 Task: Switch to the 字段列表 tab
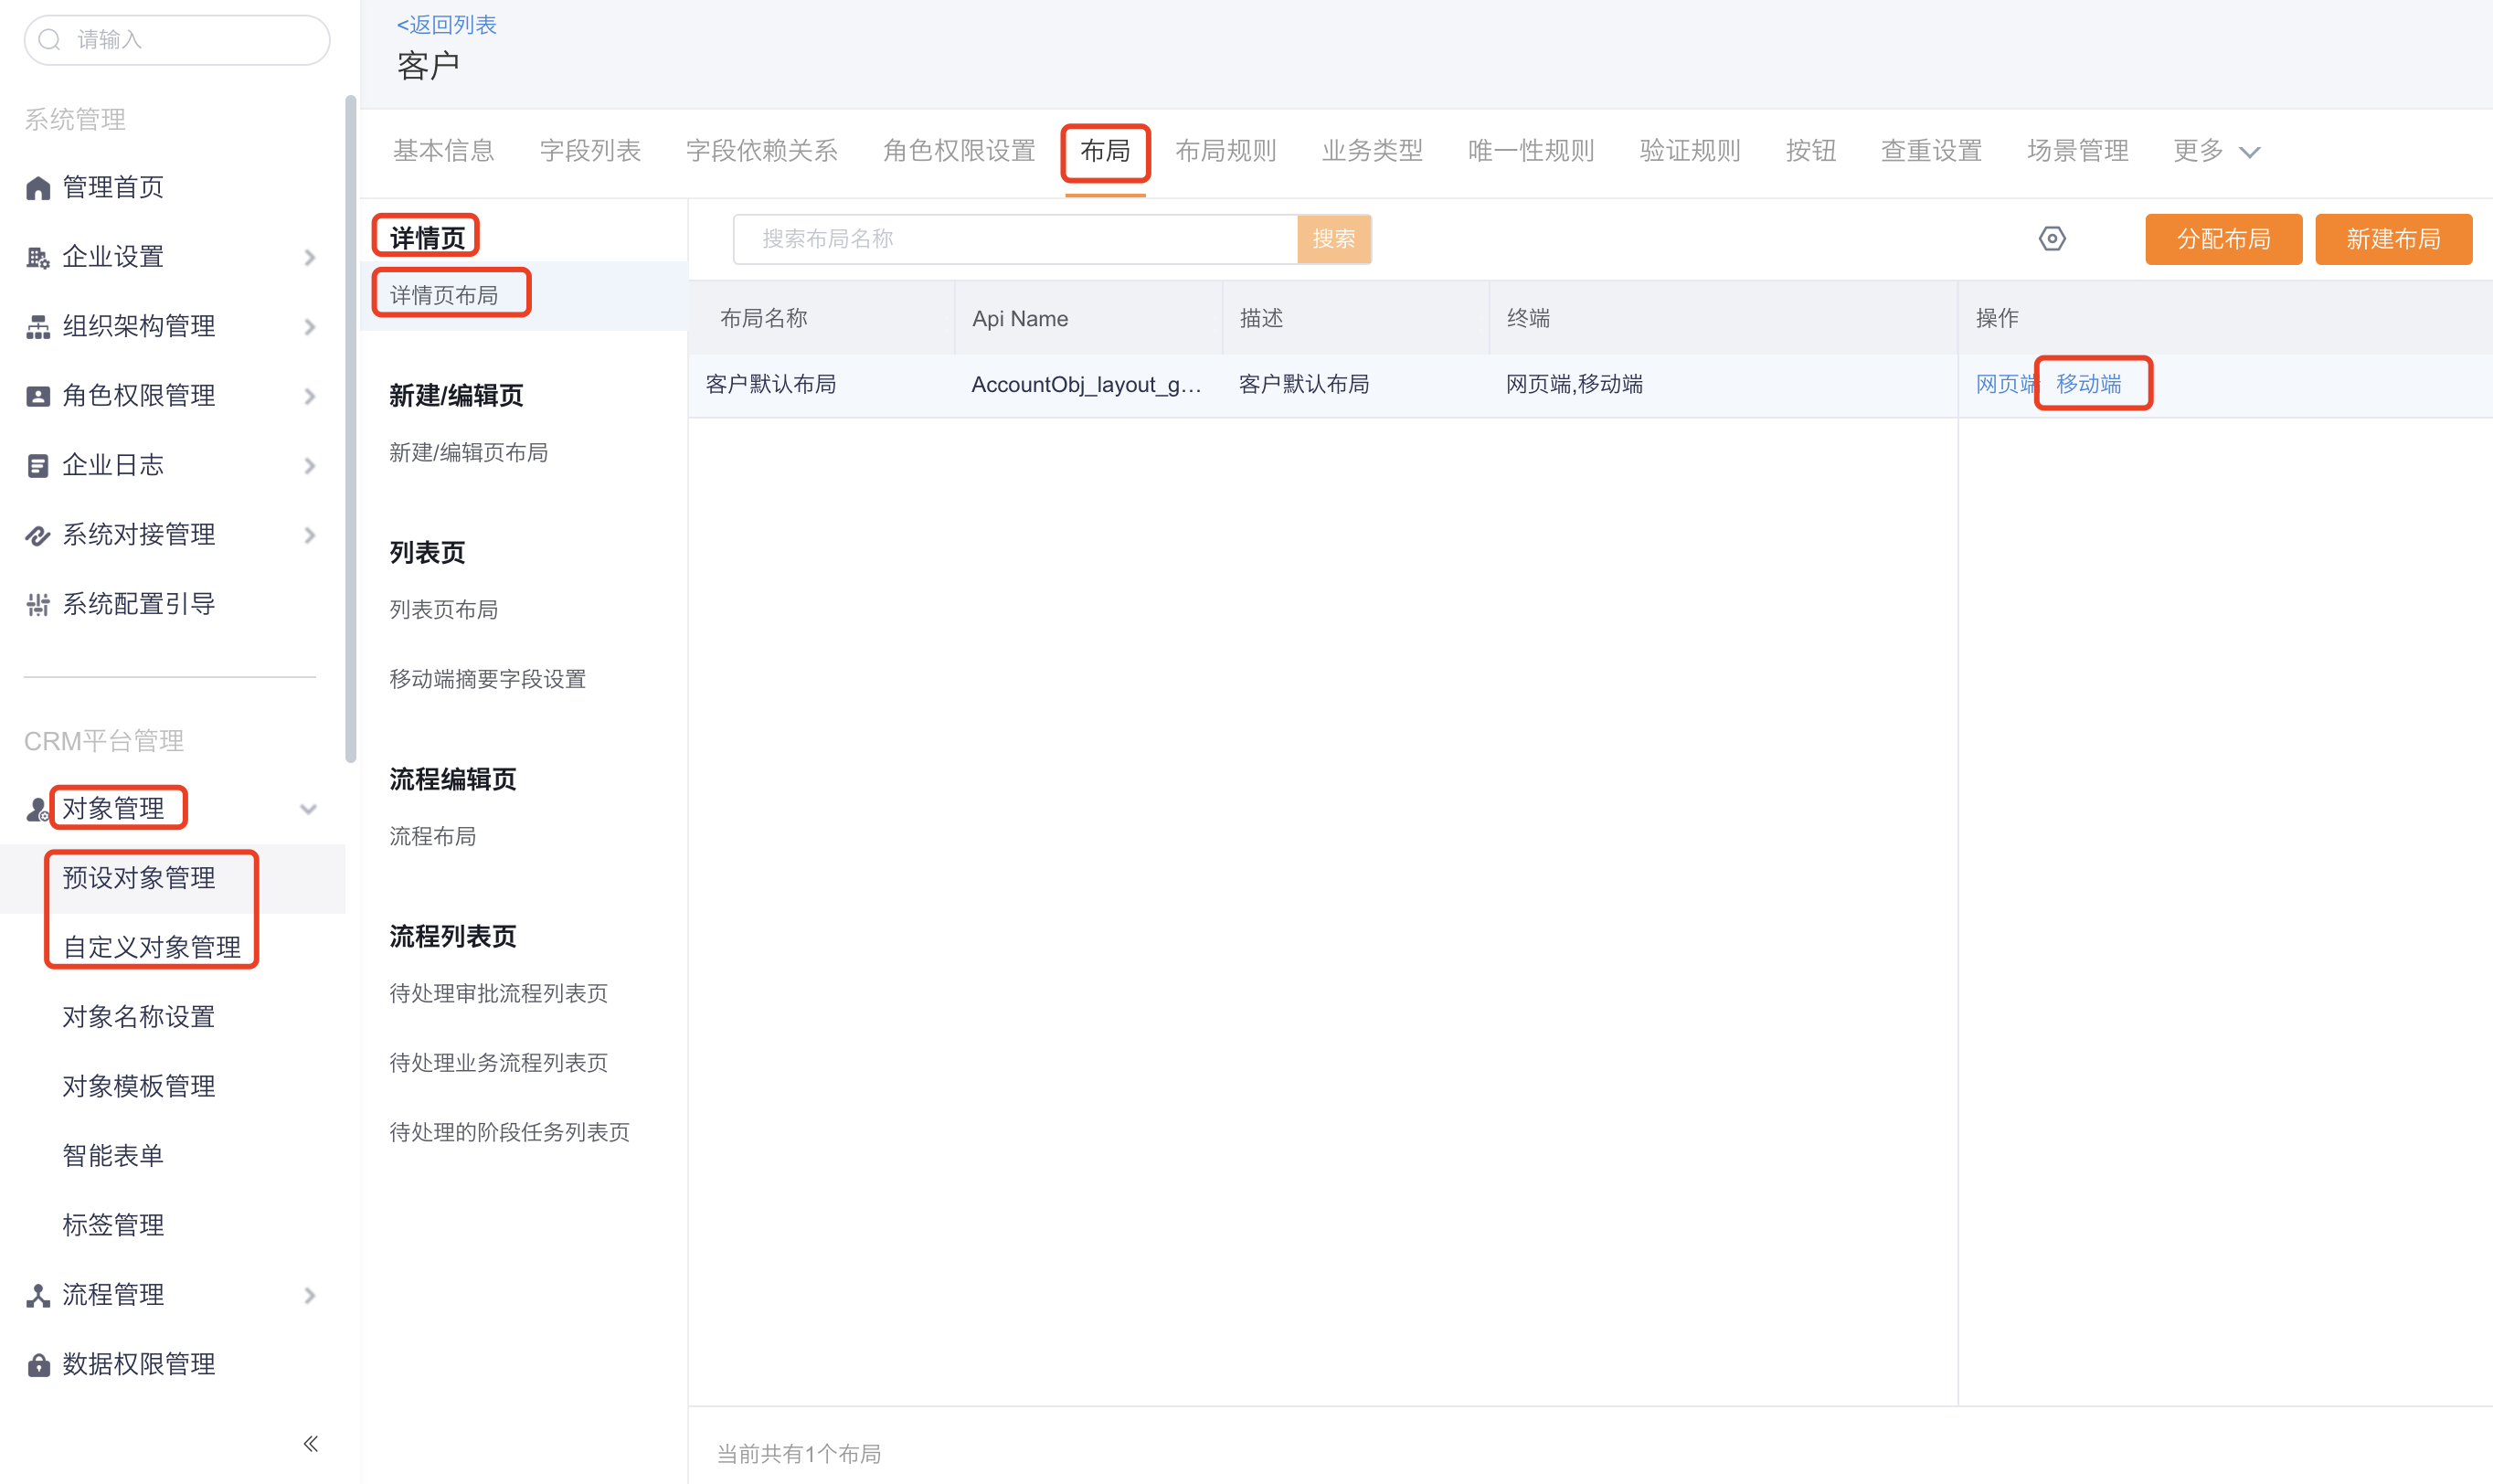(590, 151)
